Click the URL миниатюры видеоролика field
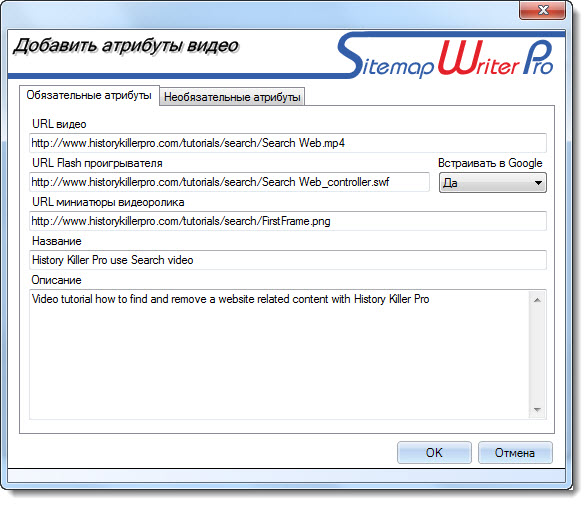The width and height of the screenshot is (588, 505). 288,221
